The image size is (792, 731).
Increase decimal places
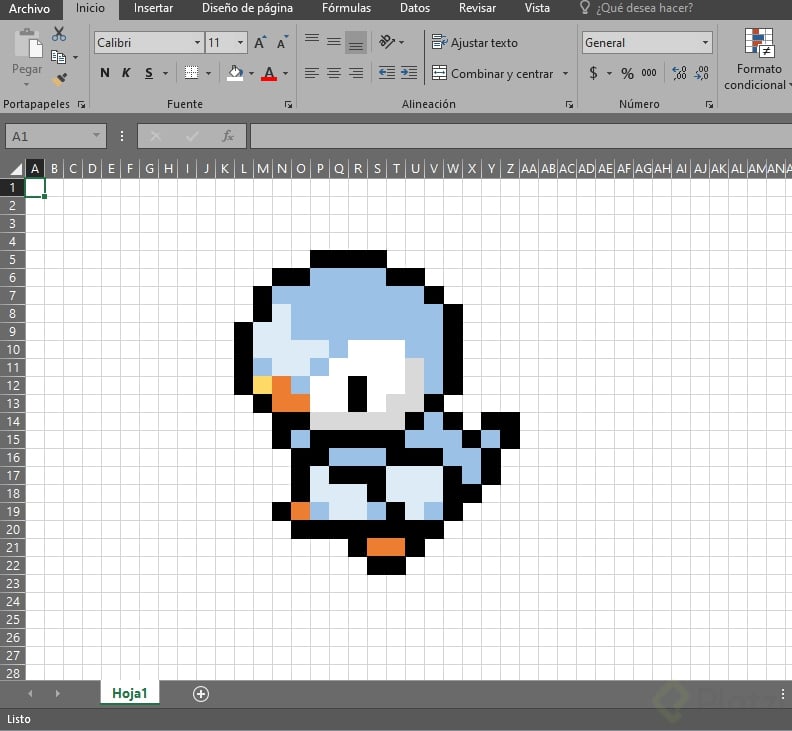(x=679, y=73)
